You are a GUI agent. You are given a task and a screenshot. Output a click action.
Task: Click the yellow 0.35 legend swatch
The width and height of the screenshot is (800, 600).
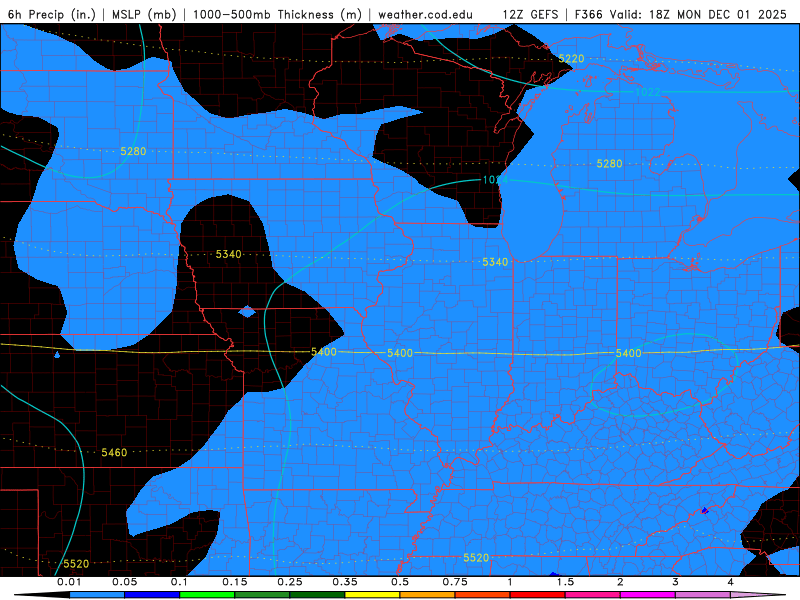point(372,595)
